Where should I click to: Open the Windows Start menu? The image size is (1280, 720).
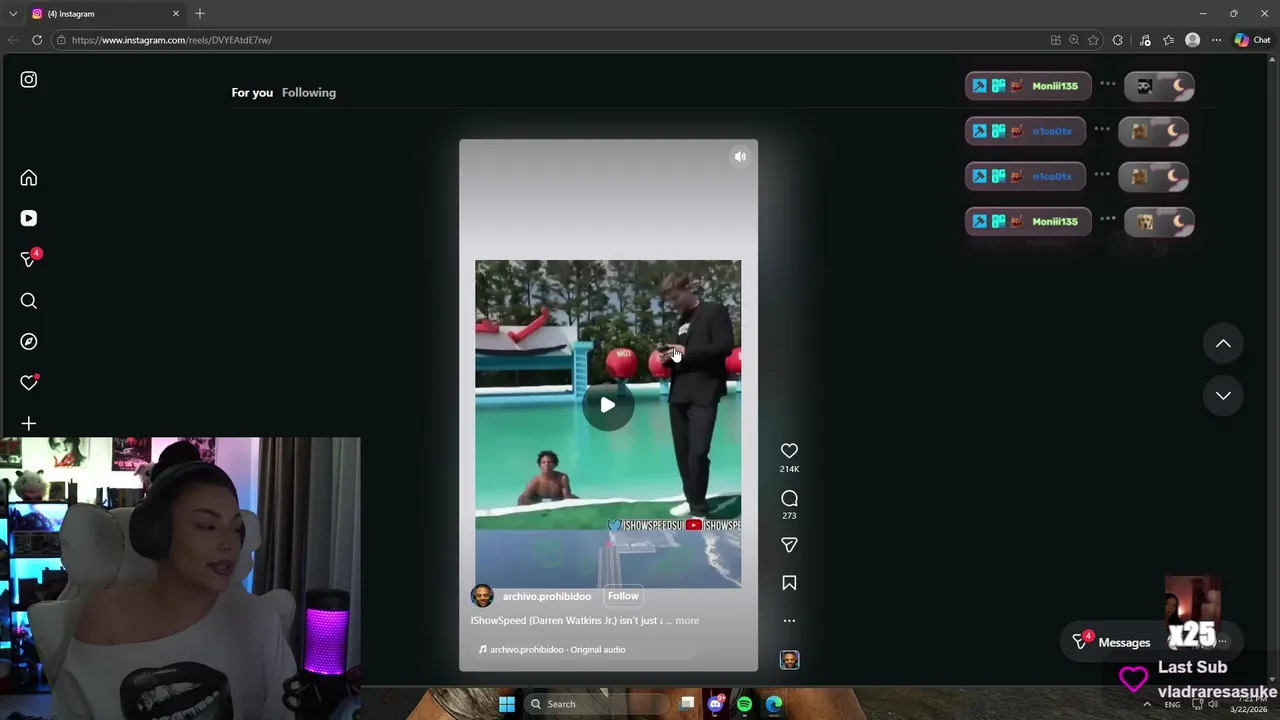coord(507,704)
